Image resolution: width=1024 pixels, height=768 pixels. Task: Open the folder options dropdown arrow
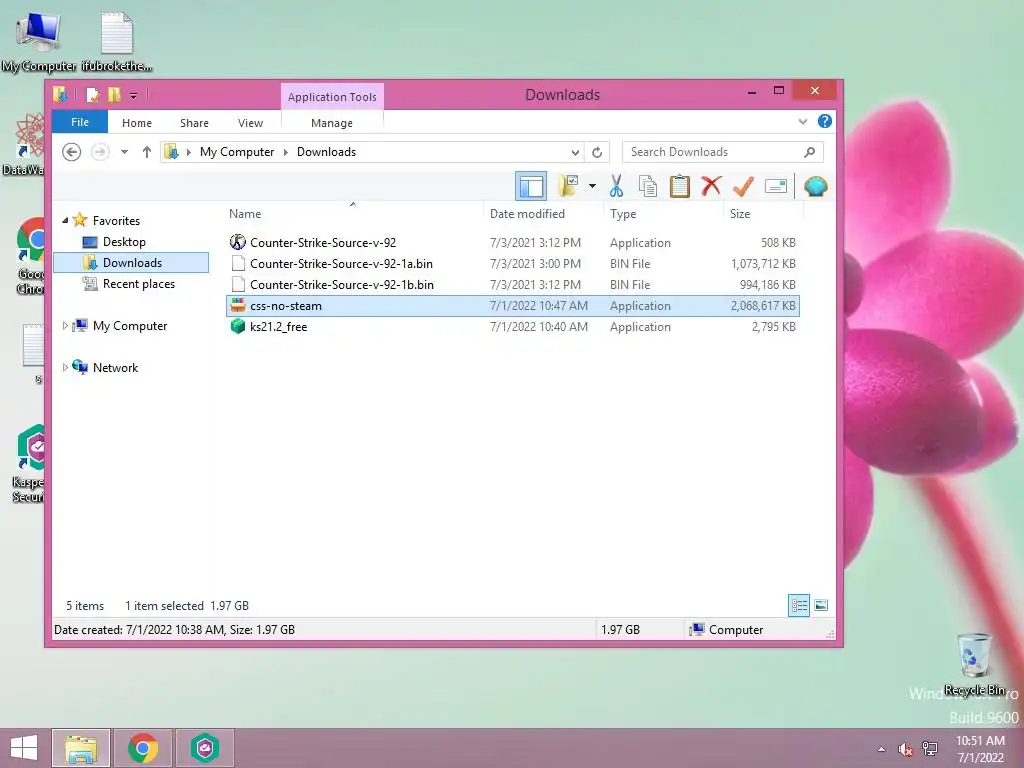click(x=592, y=186)
